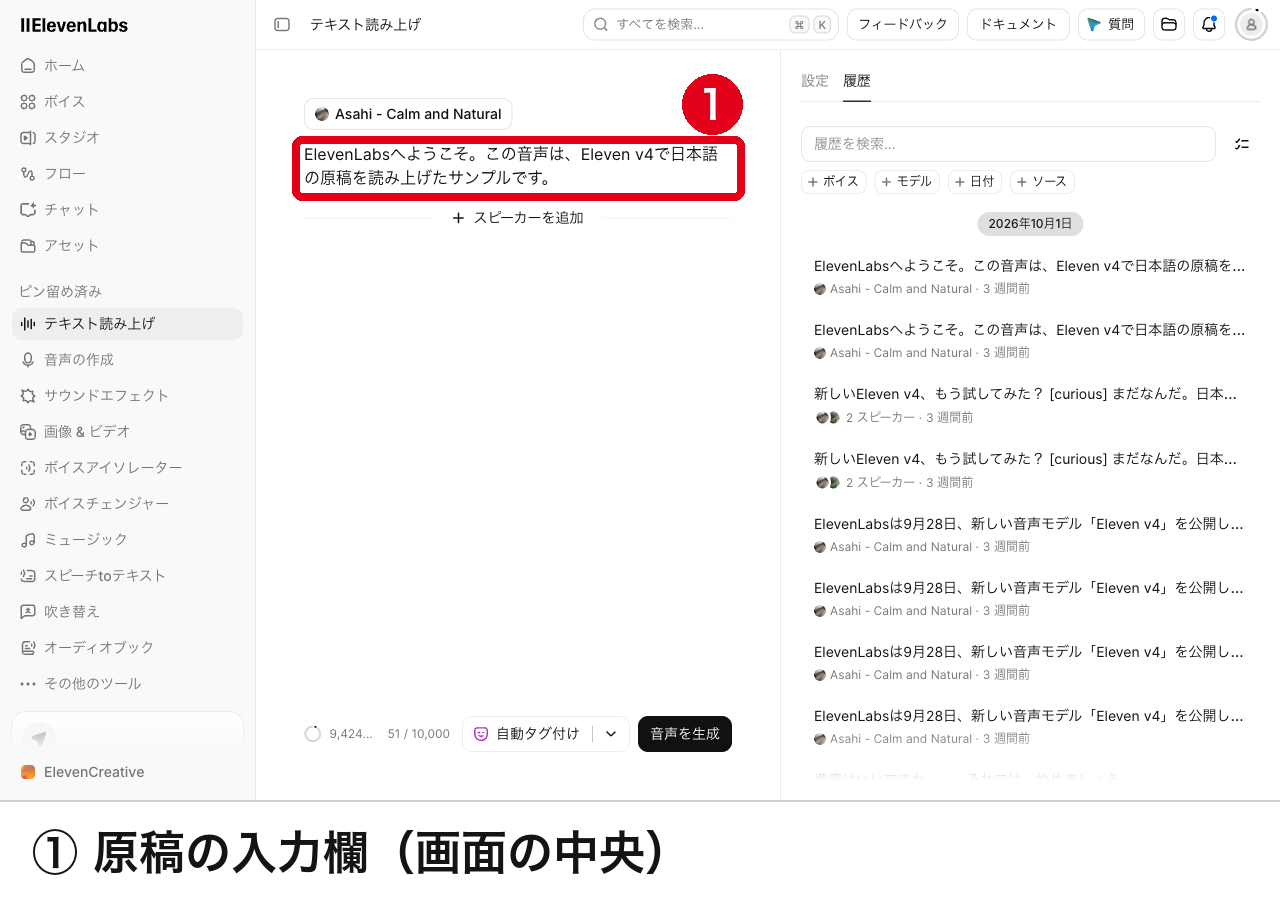Open スピーチtoテキスト tool
This screenshot has width=1280, height=904.
[127, 575]
